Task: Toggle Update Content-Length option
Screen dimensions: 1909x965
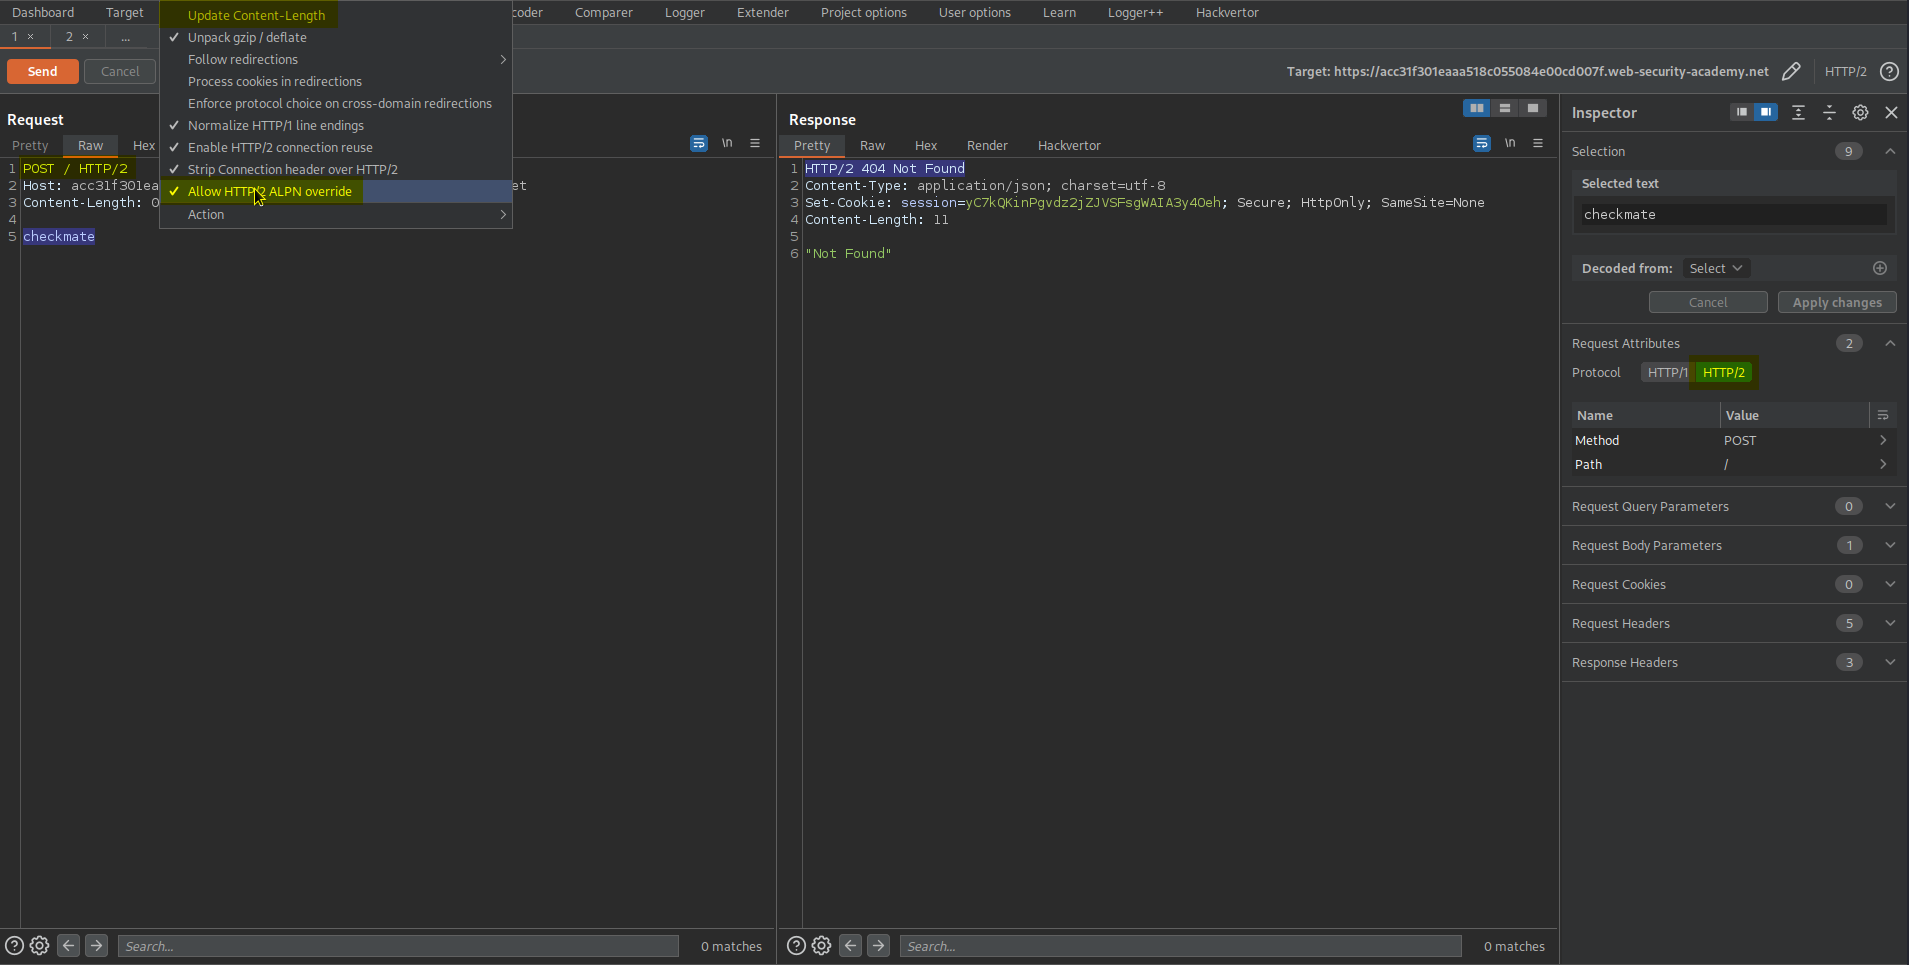Action: pos(336,15)
